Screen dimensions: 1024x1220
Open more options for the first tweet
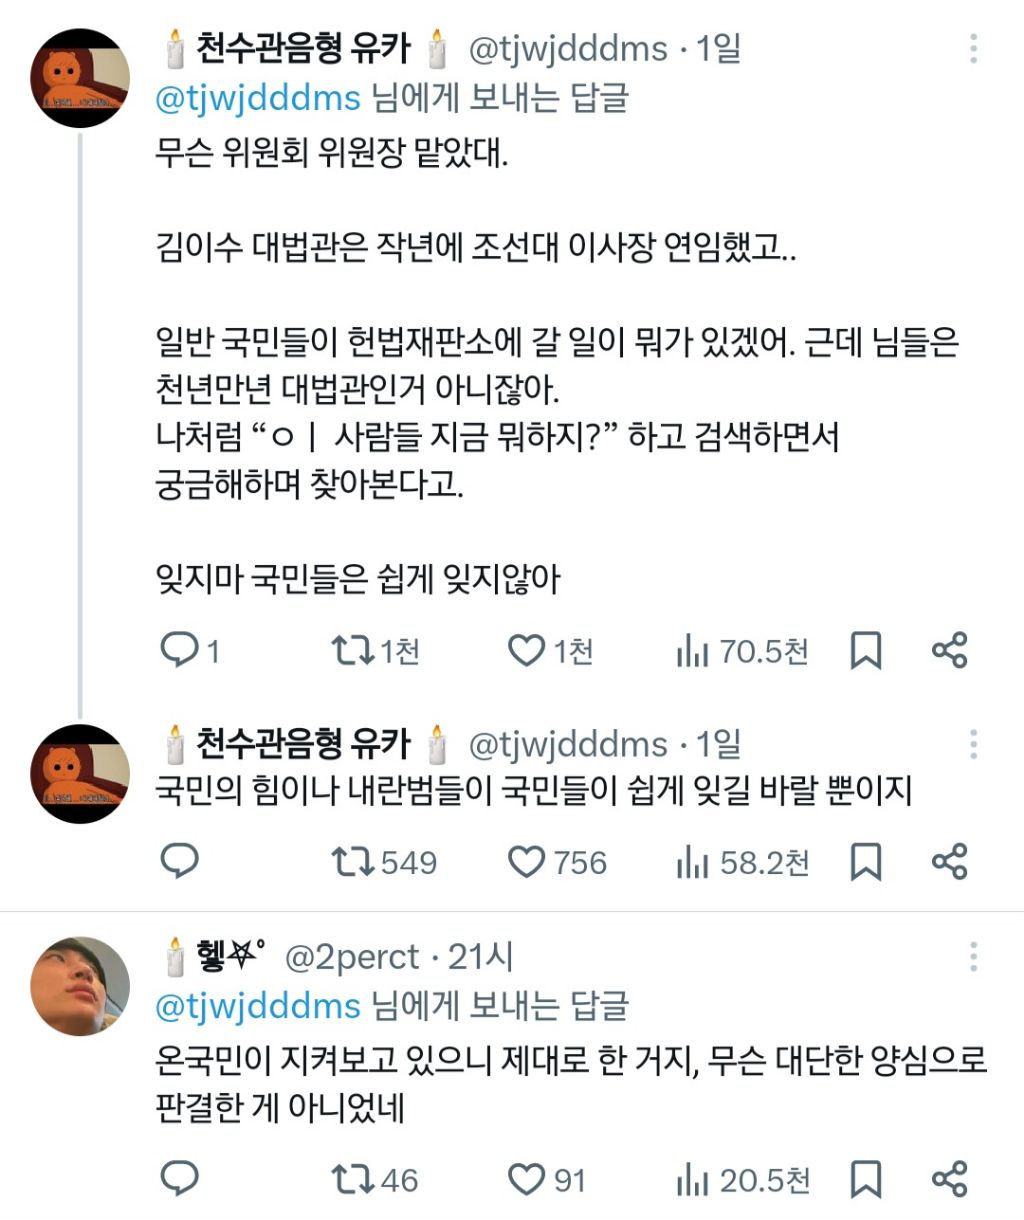point(973,48)
